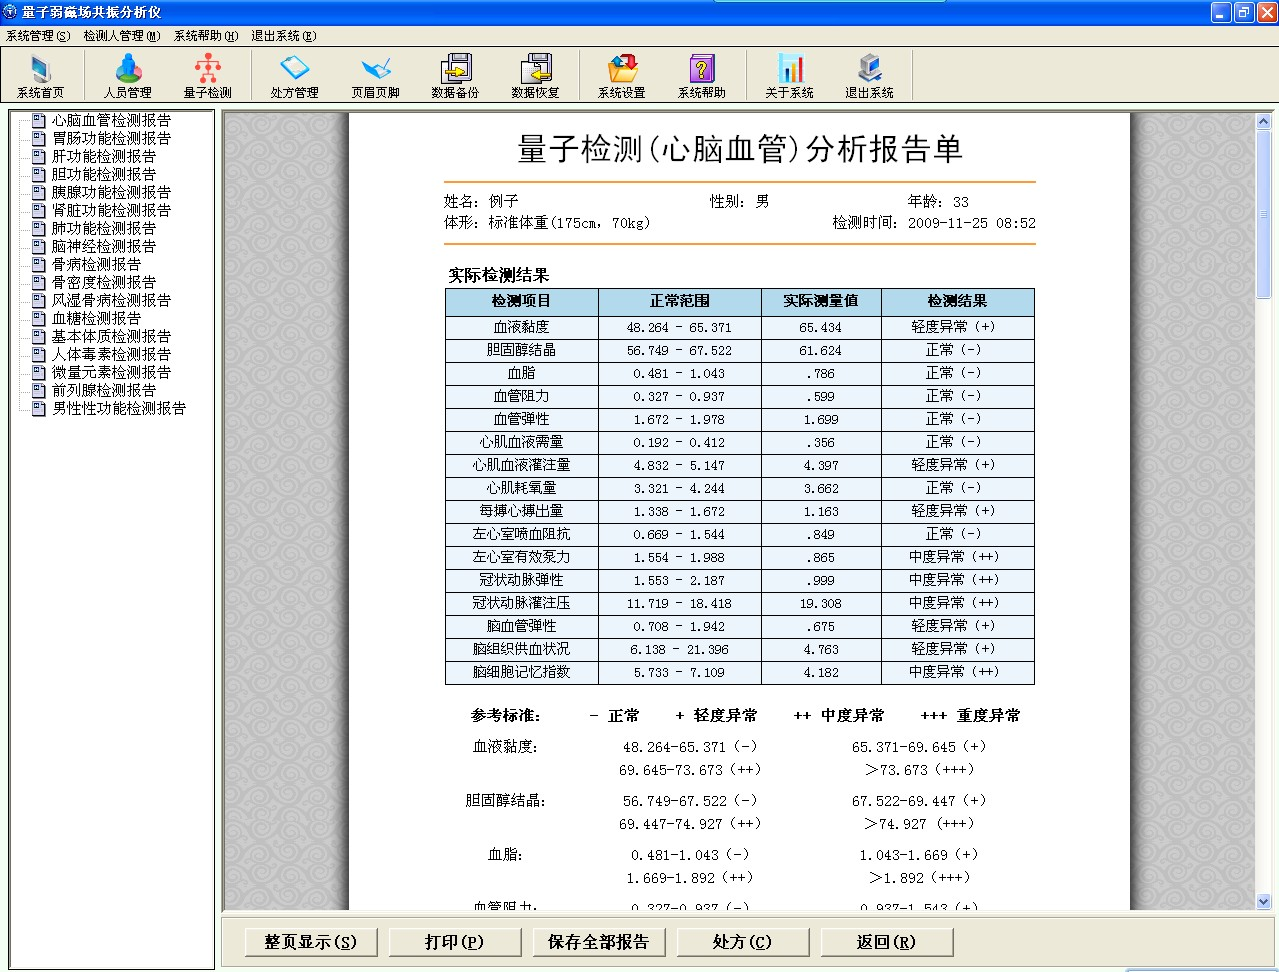
Task: Click test time 2009-11-25 08:52
Action: coord(971,223)
